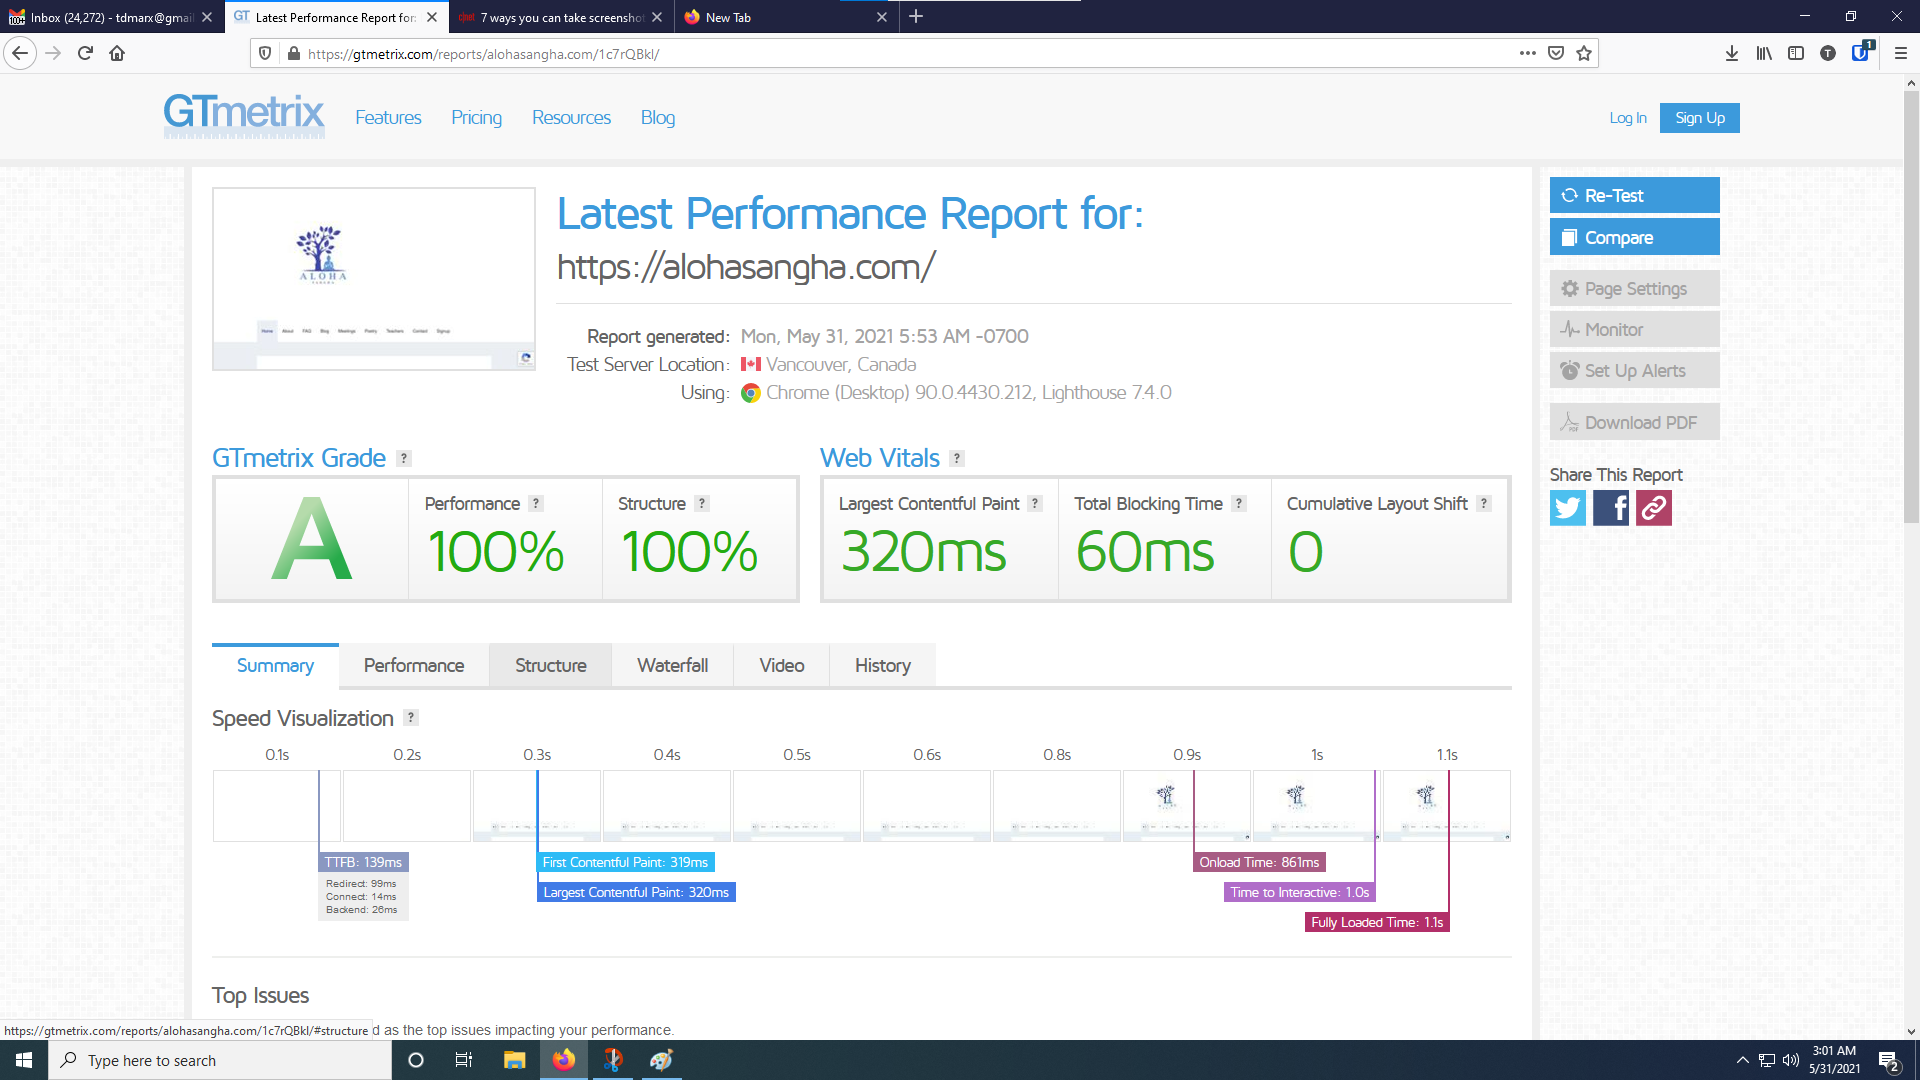Open help for Speed Visualization

(411, 717)
